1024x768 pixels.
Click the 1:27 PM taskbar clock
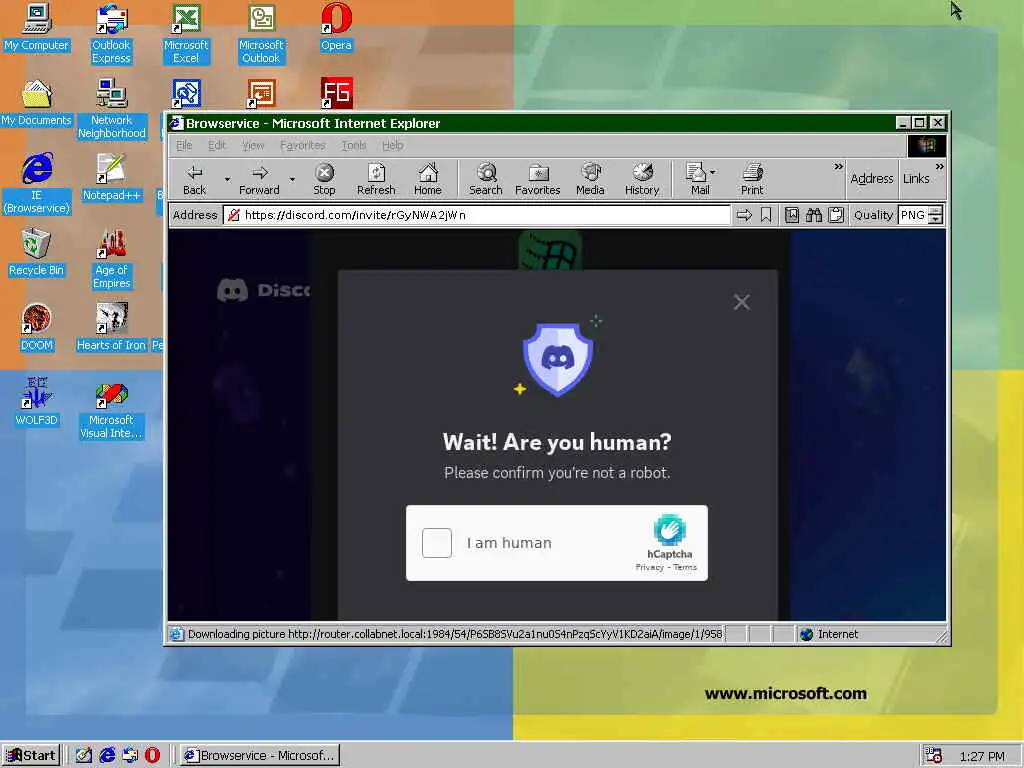click(982, 756)
